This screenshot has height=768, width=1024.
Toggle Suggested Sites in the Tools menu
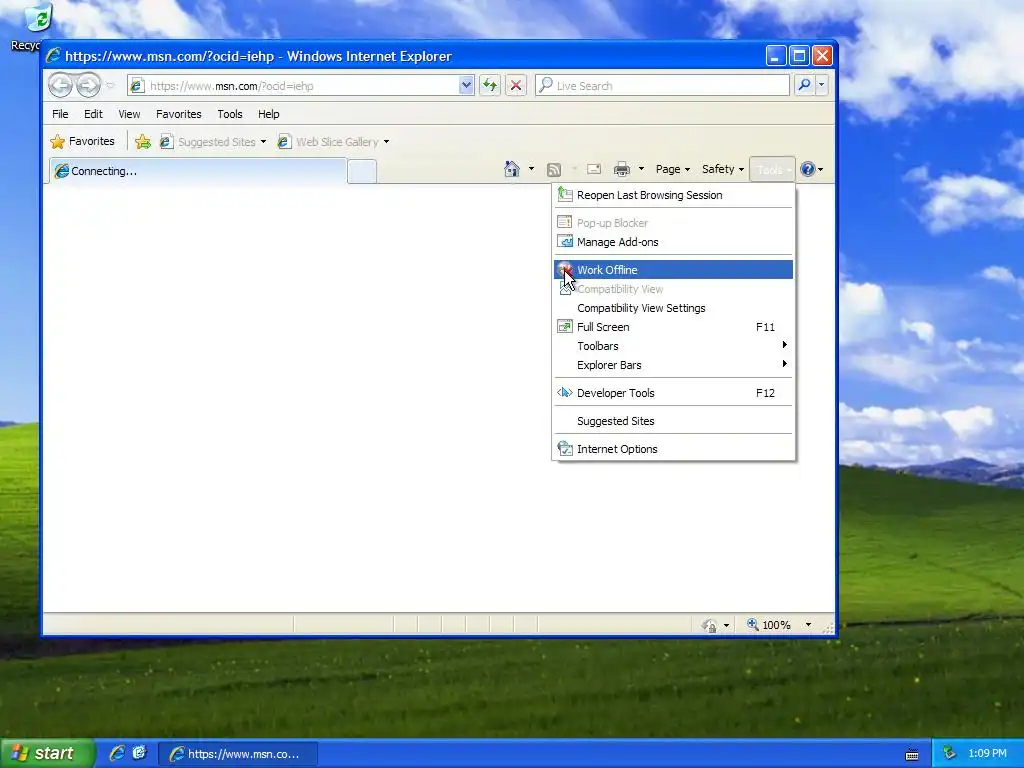click(673, 421)
